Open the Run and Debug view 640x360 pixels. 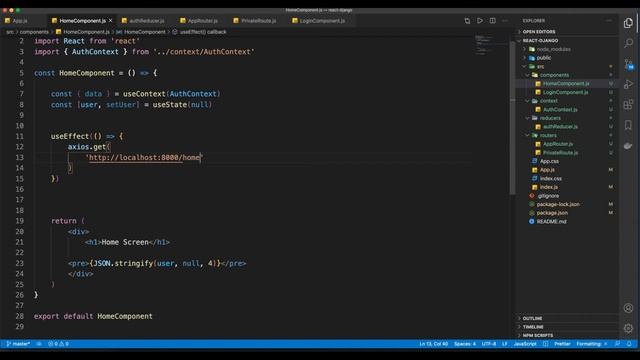[x=628, y=84]
